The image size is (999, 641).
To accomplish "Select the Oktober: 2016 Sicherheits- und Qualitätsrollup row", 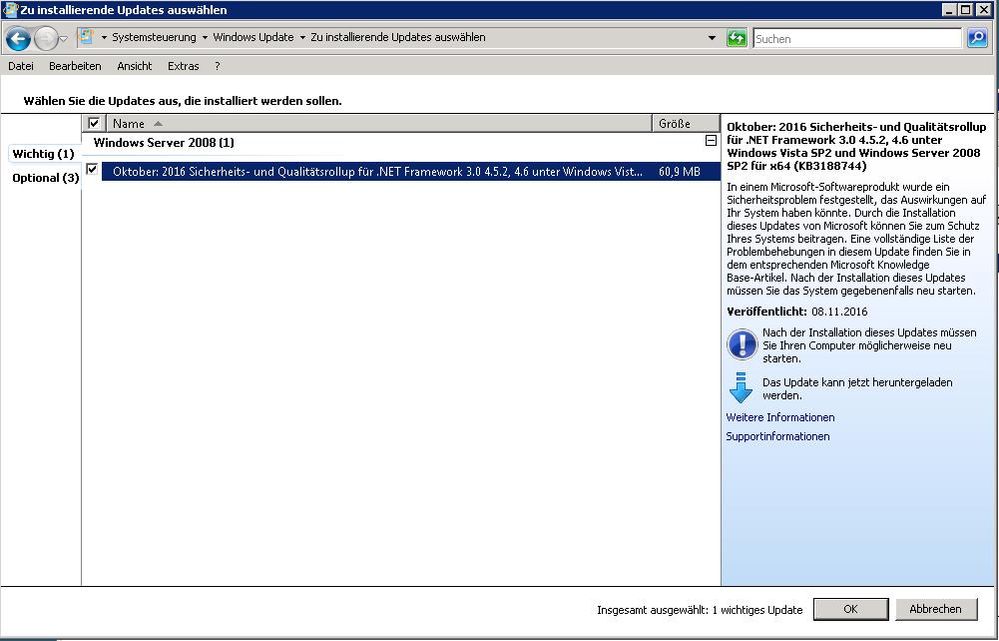I will pos(411,171).
